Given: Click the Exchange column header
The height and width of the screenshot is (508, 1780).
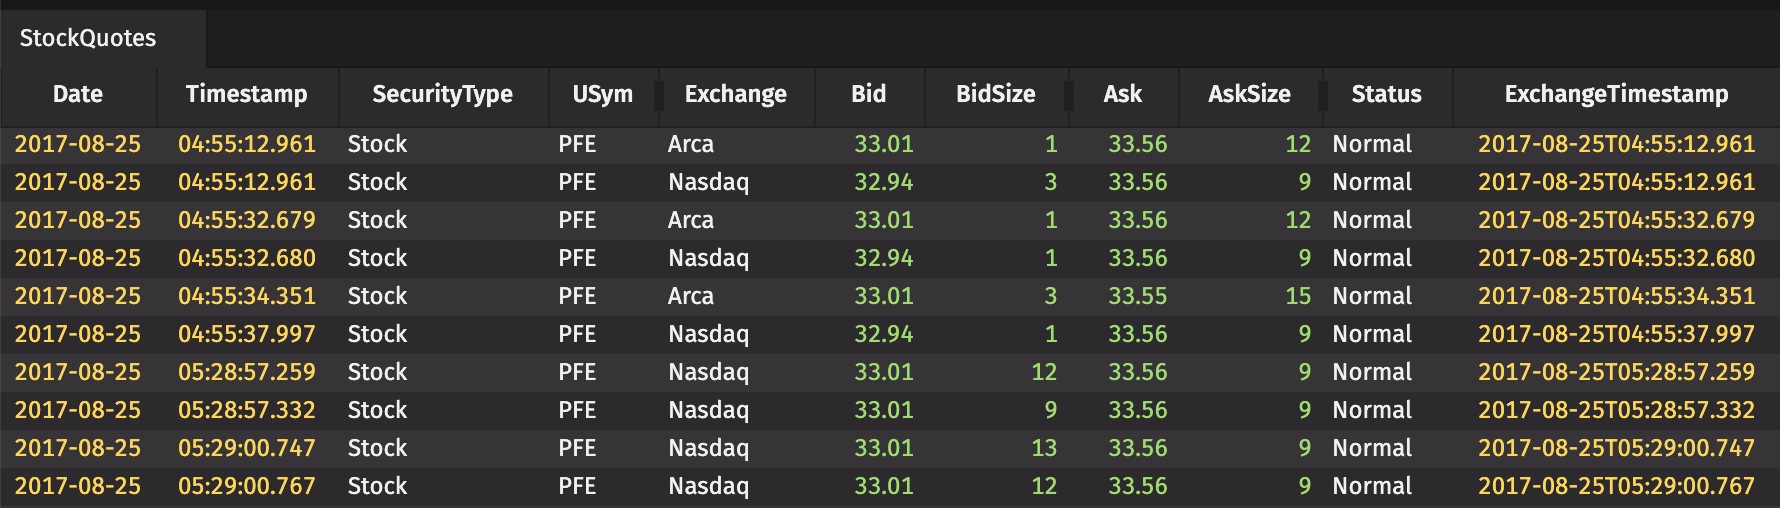Looking at the screenshot, I should pos(736,94).
